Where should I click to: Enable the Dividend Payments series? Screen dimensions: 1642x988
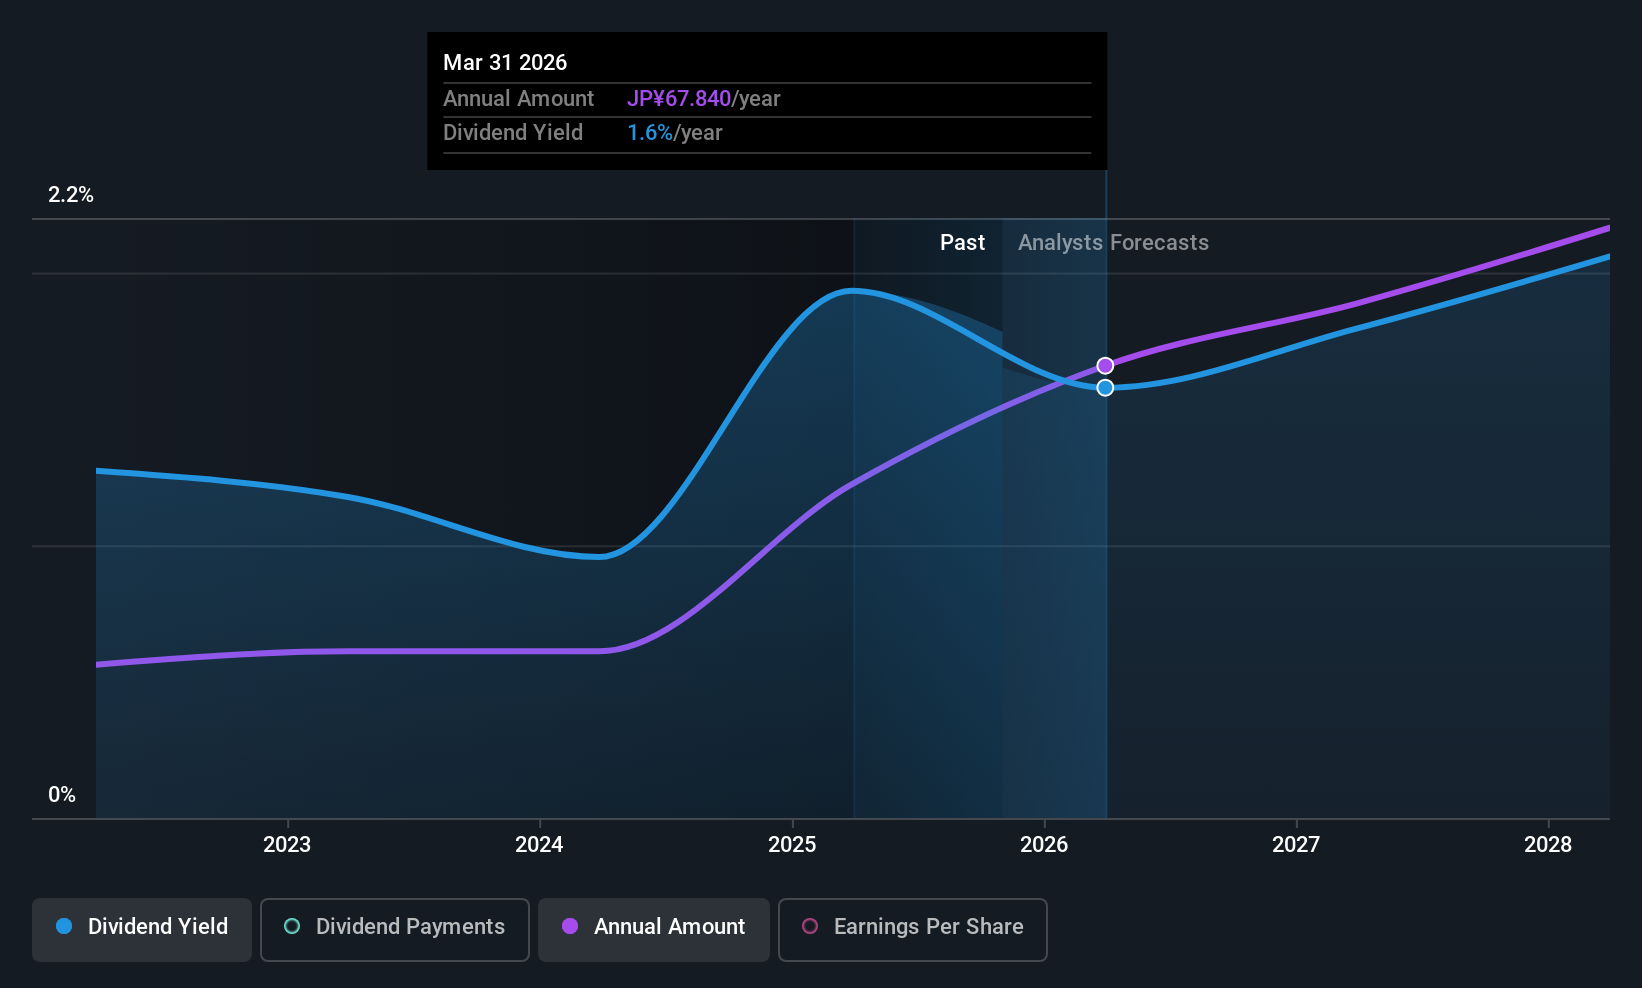395,929
